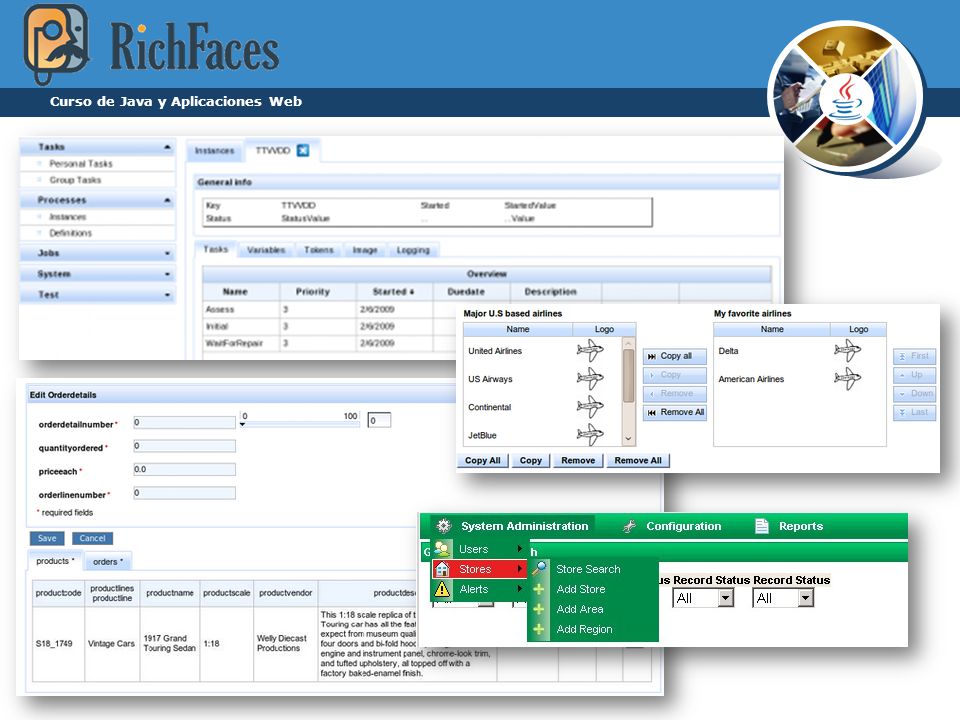Open the Image tab
Image resolution: width=960 pixels, height=720 pixels.
pyautogui.click(x=365, y=250)
